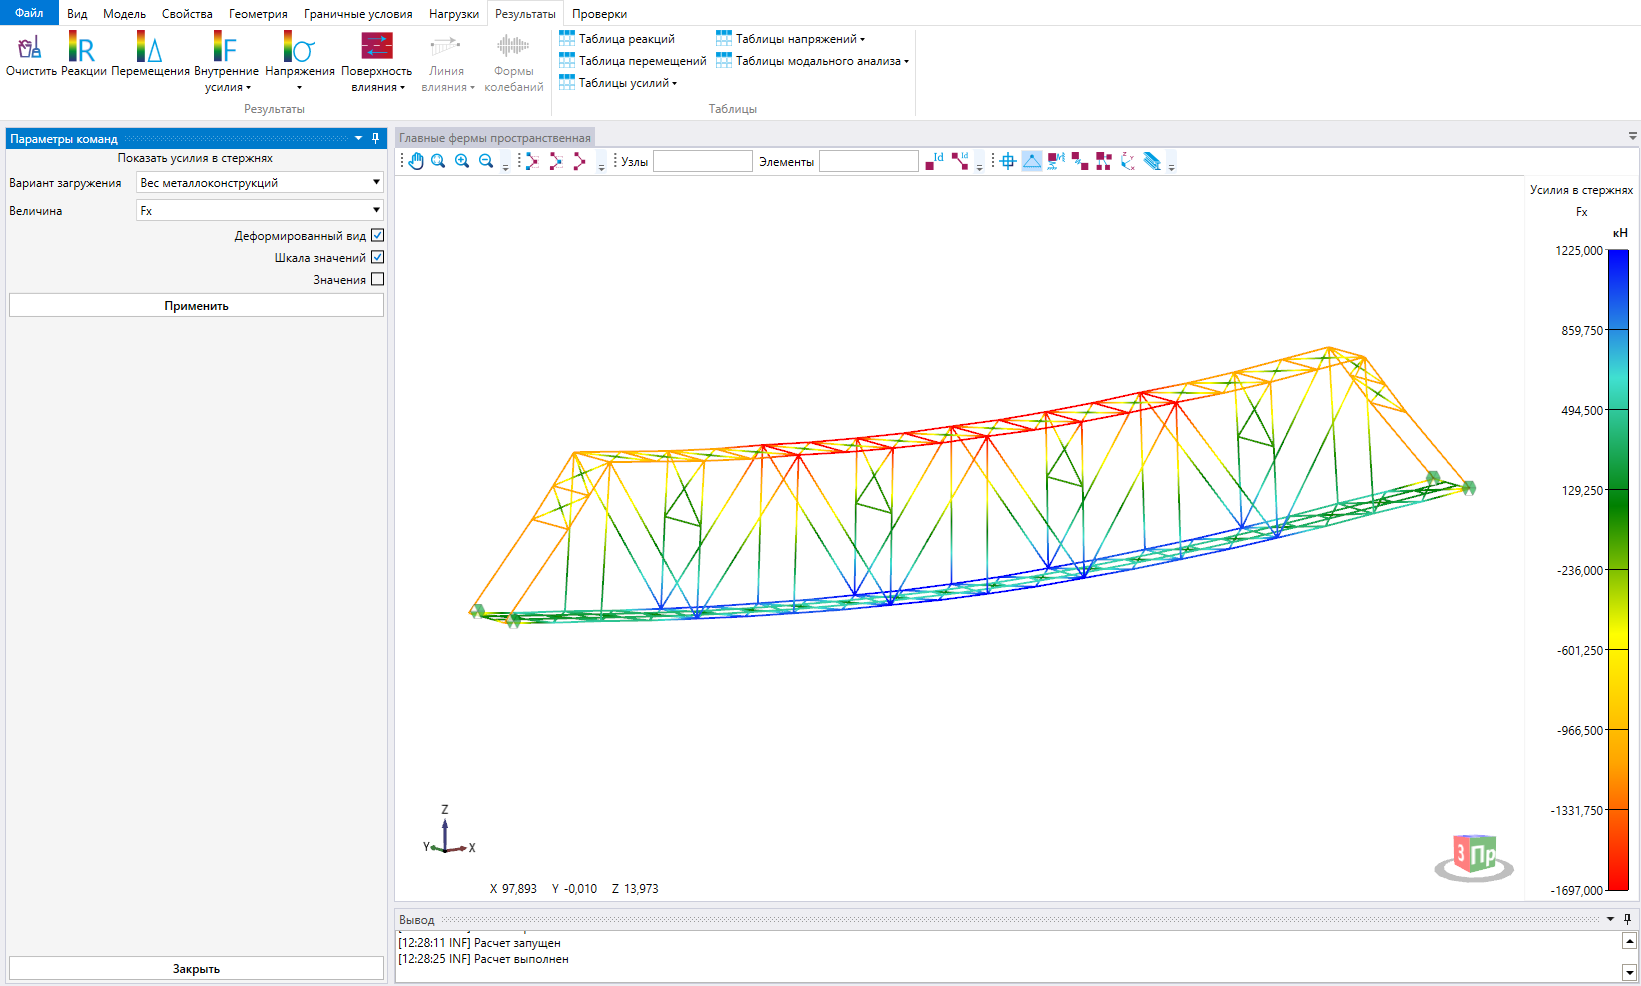Click the zoom in magnifier

point(462,161)
